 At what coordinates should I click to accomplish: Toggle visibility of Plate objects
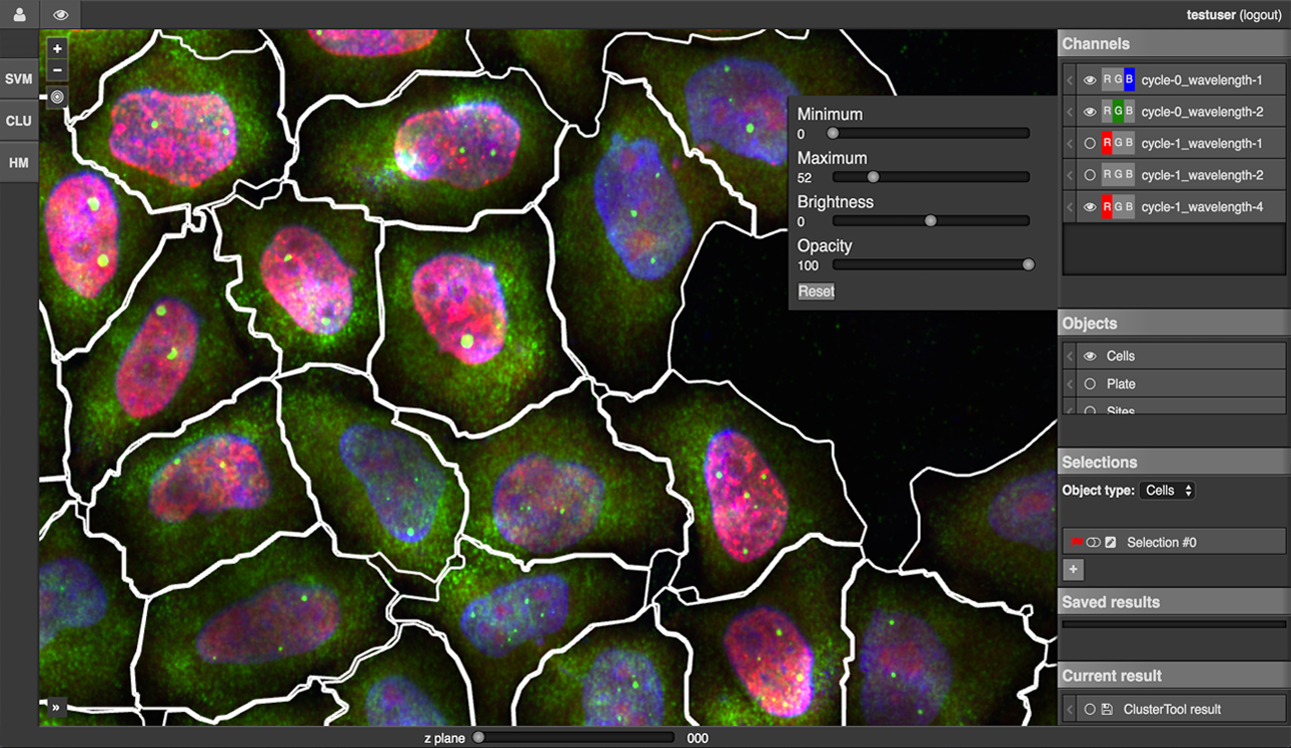click(1090, 384)
